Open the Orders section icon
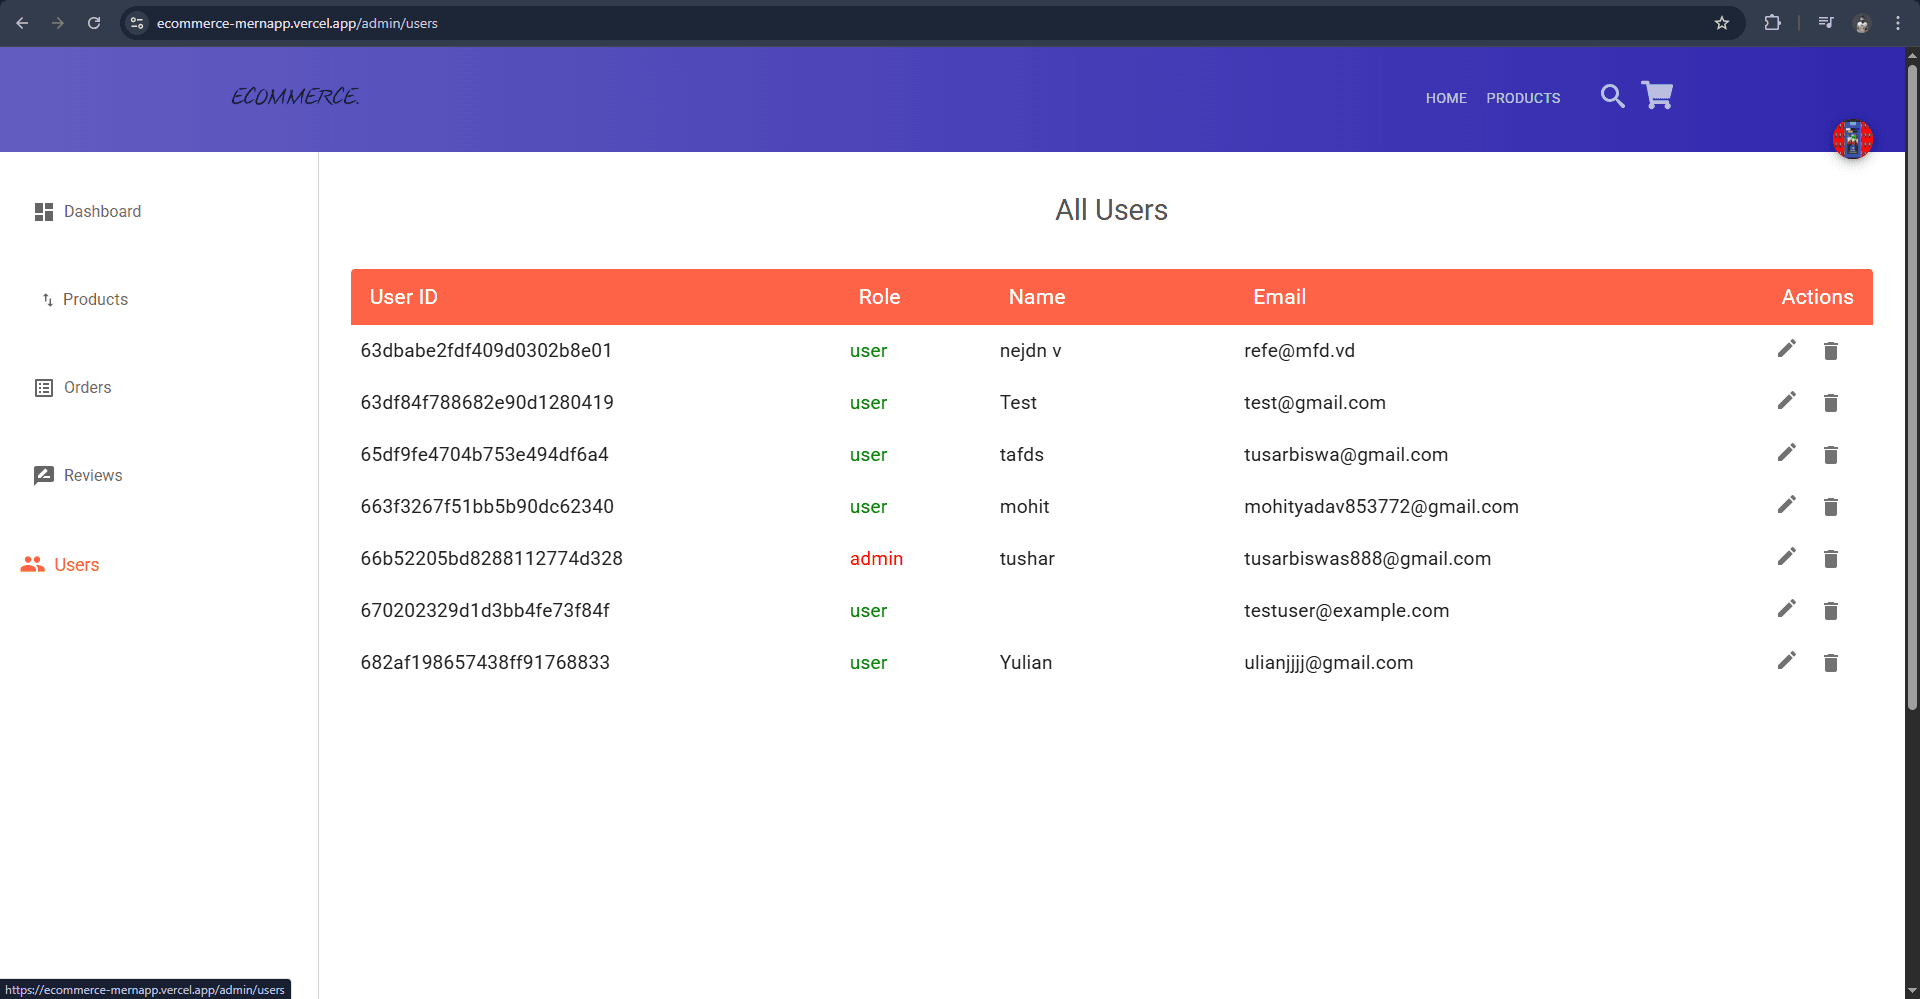 click(44, 387)
